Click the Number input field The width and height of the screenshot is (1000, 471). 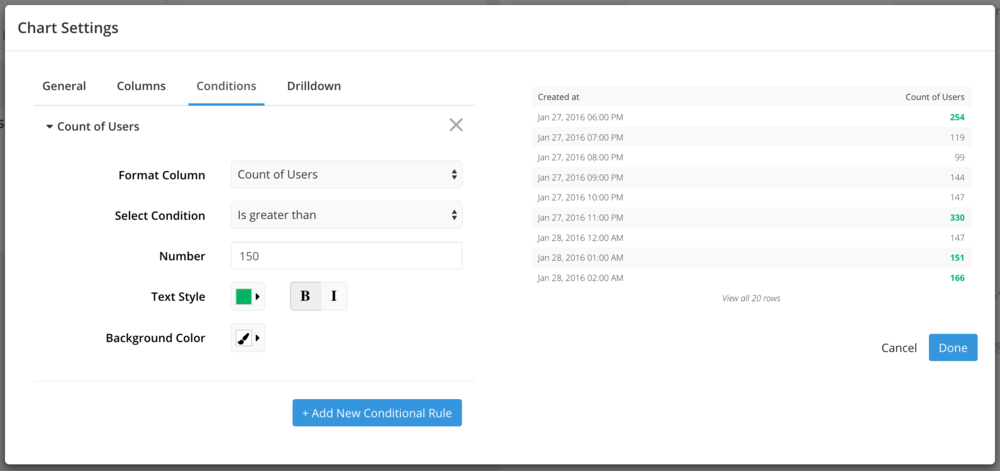(x=346, y=256)
